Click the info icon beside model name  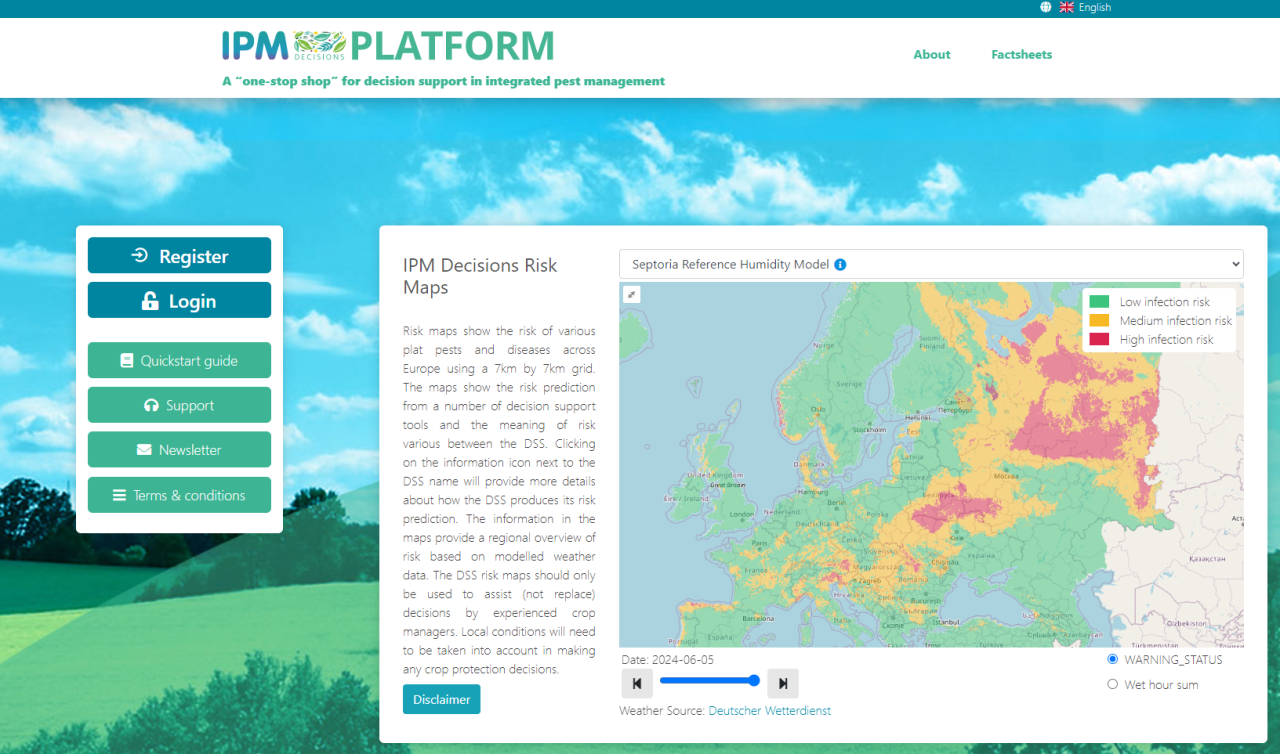[840, 265]
